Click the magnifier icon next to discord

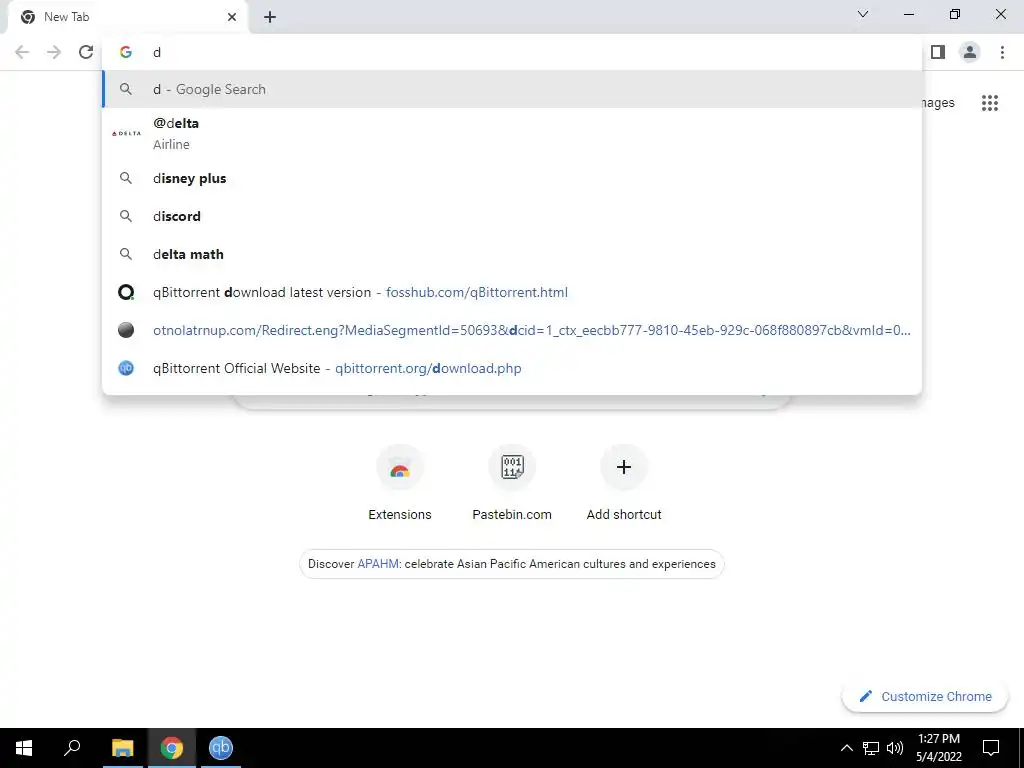pyautogui.click(x=126, y=216)
